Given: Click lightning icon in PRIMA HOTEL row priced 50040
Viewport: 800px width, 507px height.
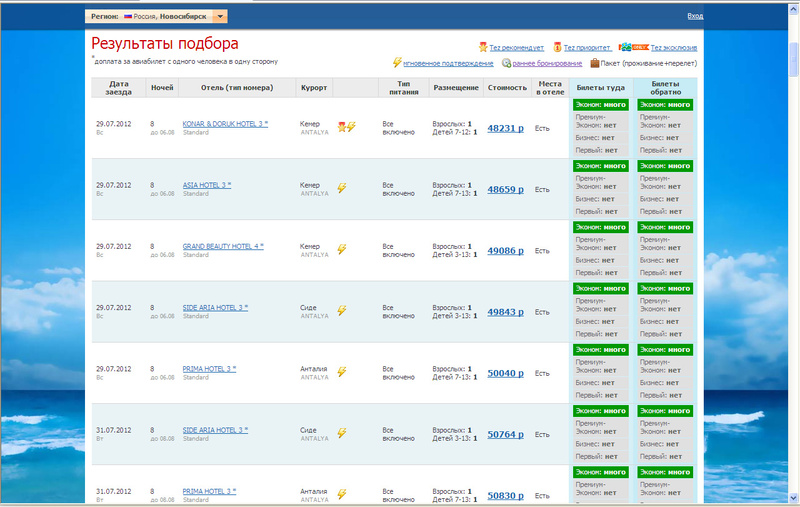Looking at the screenshot, I should 342,371.
